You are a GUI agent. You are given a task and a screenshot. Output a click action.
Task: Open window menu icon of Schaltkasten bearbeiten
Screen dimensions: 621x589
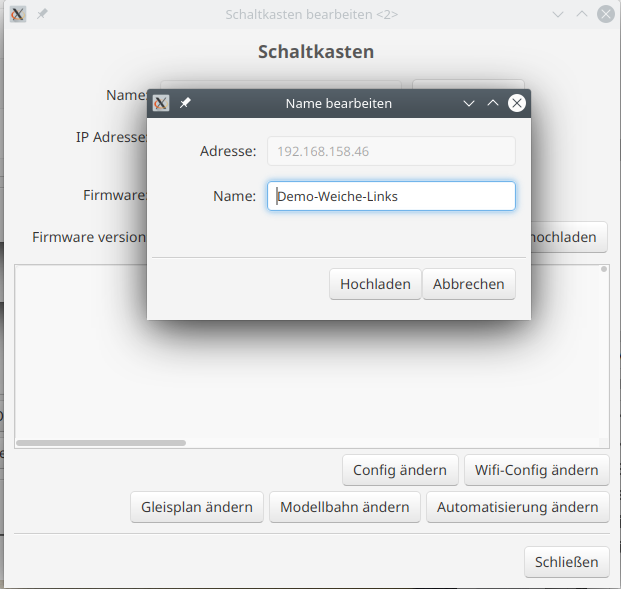[x=18, y=15]
